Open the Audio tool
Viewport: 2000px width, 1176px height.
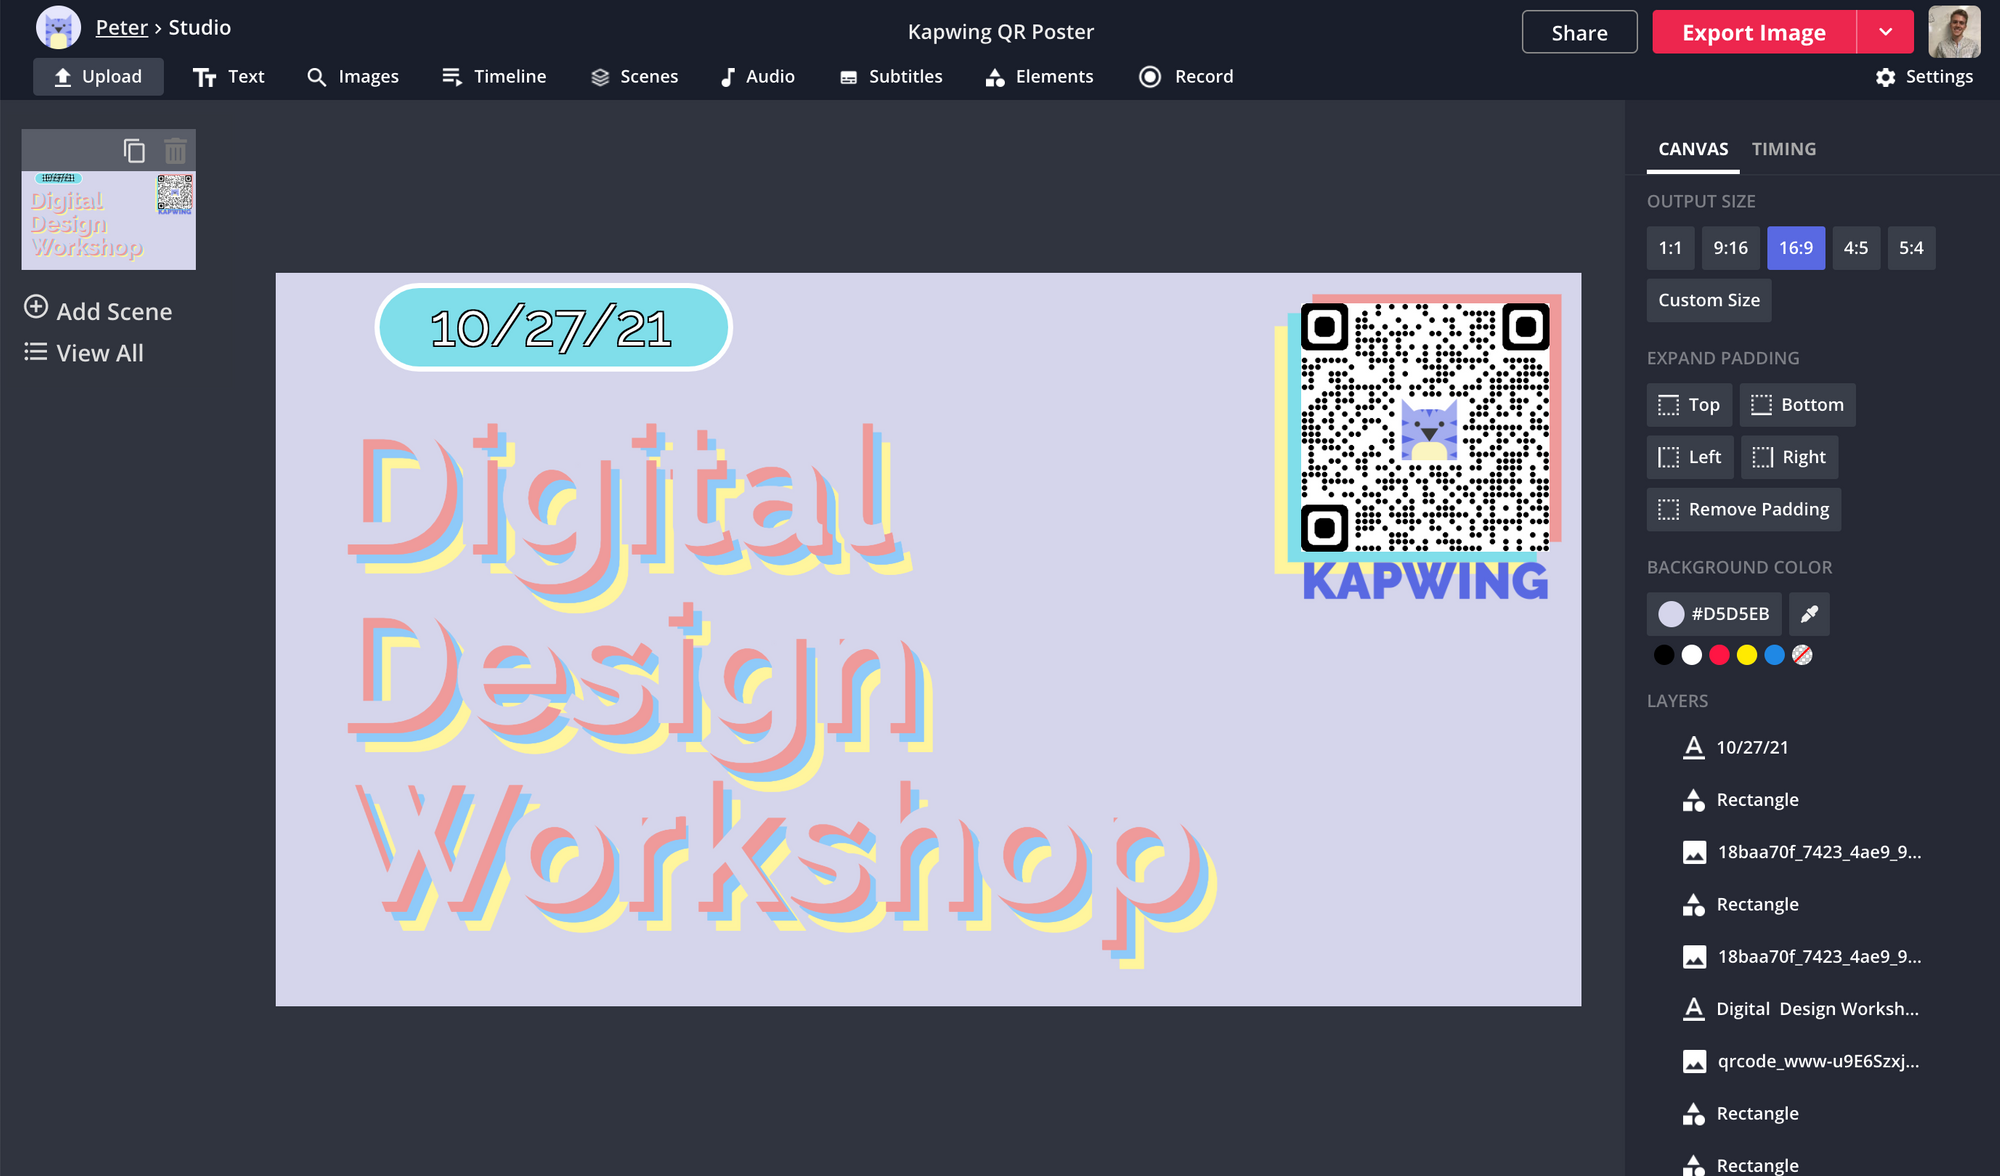(x=757, y=76)
